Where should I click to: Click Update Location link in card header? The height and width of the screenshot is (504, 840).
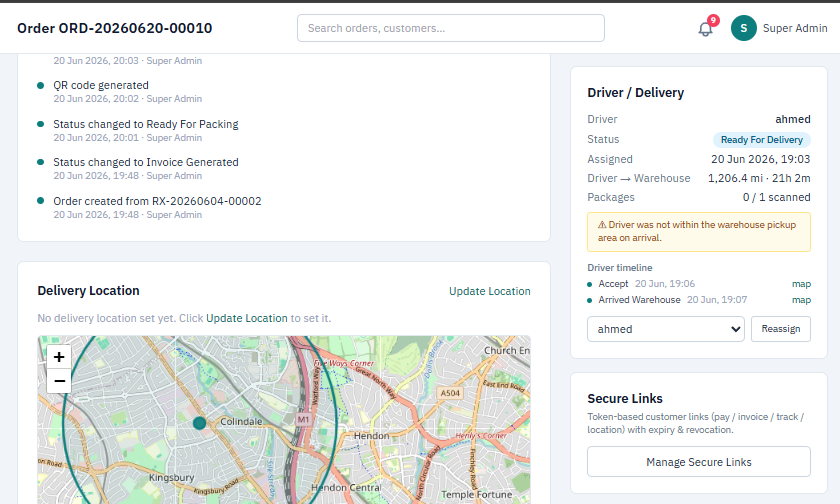tap(490, 291)
